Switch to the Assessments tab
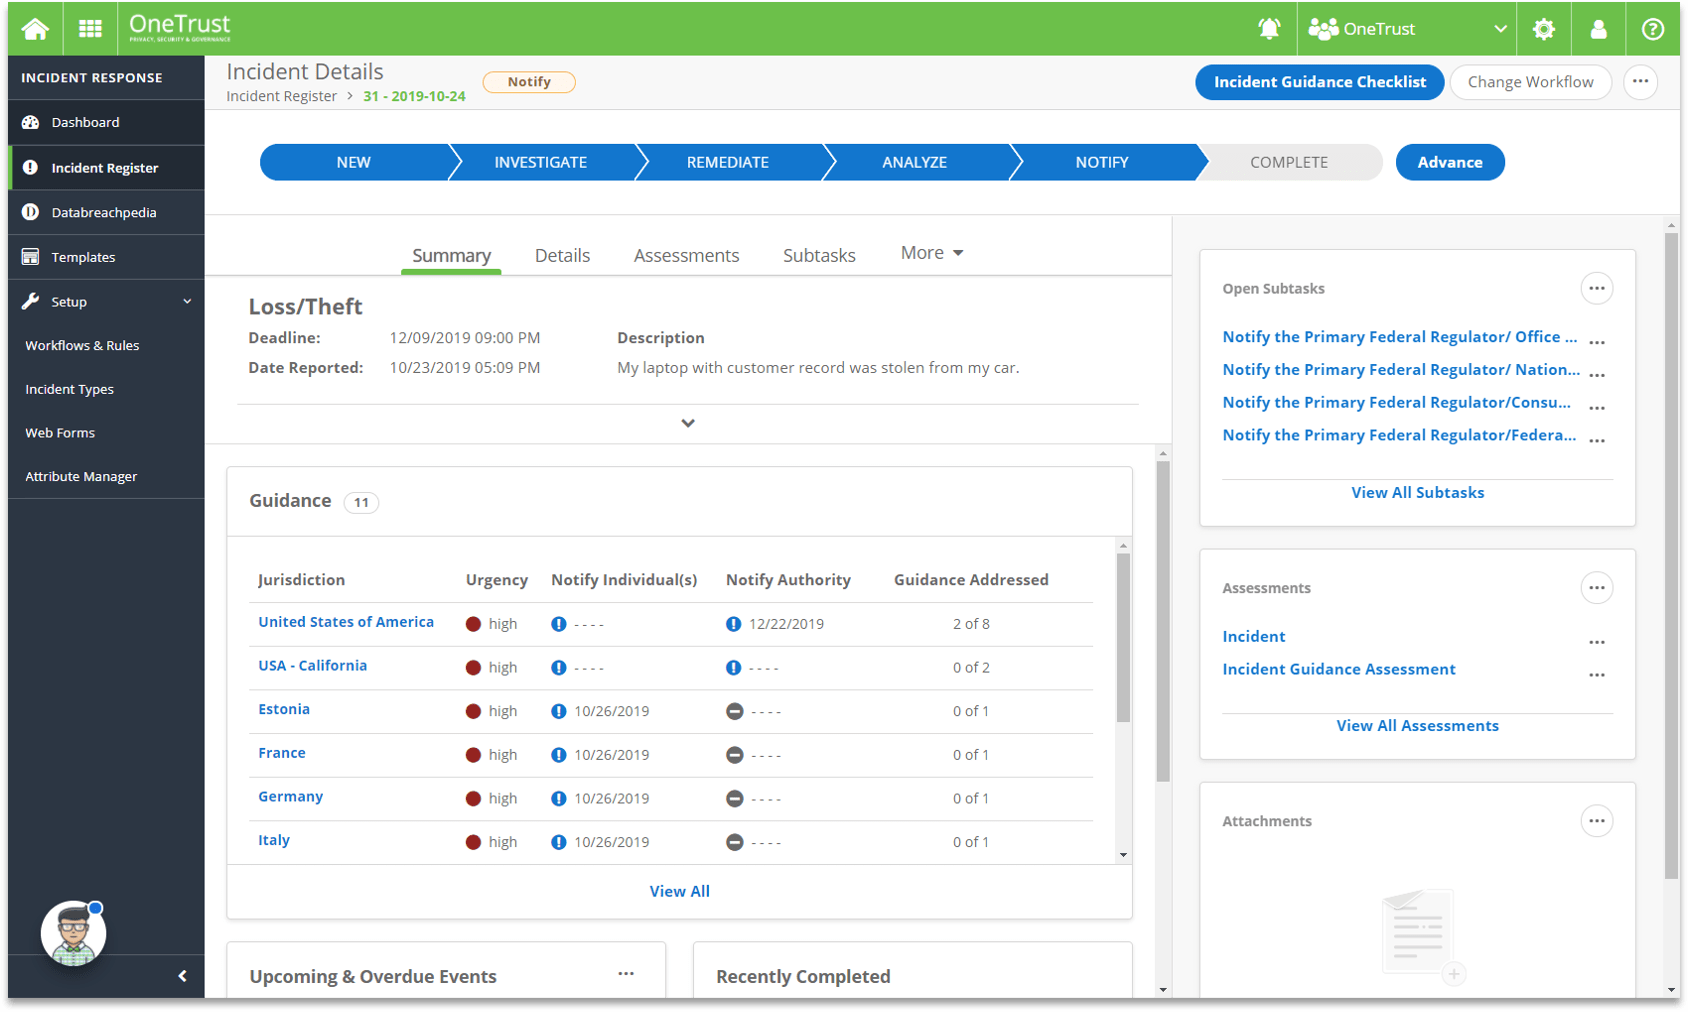 coord(686,255)
